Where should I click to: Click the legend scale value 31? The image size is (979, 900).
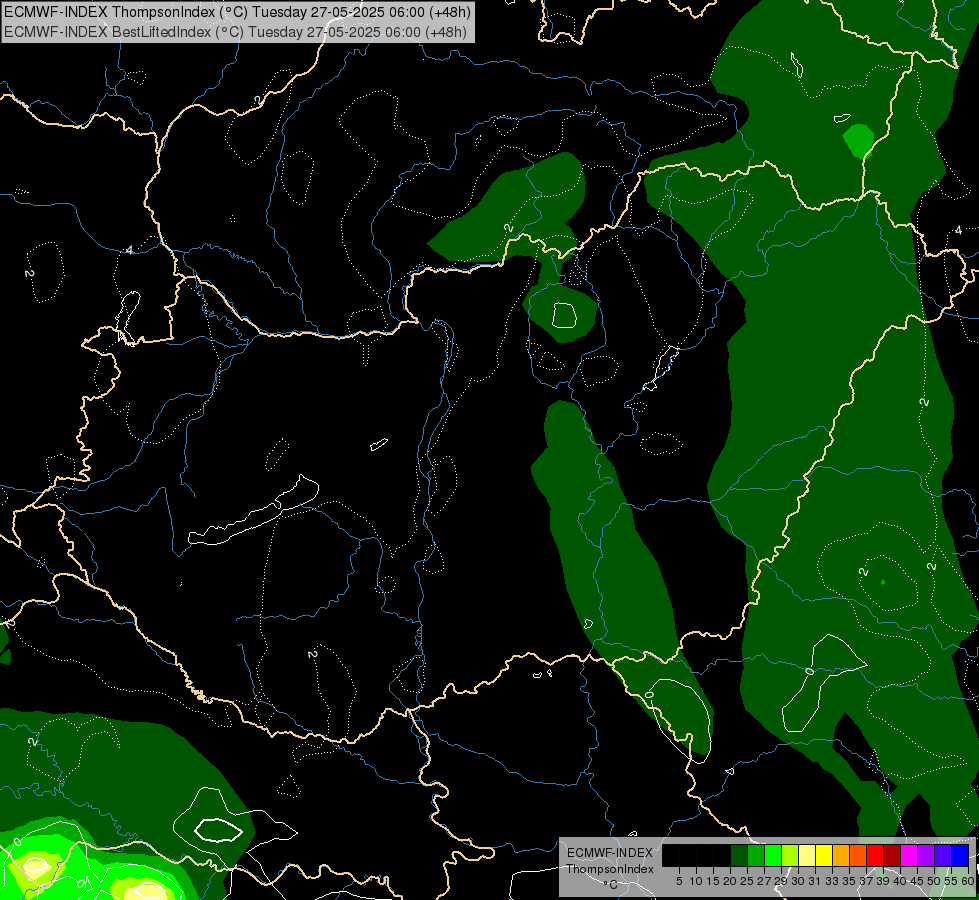[x=815, y=881]
